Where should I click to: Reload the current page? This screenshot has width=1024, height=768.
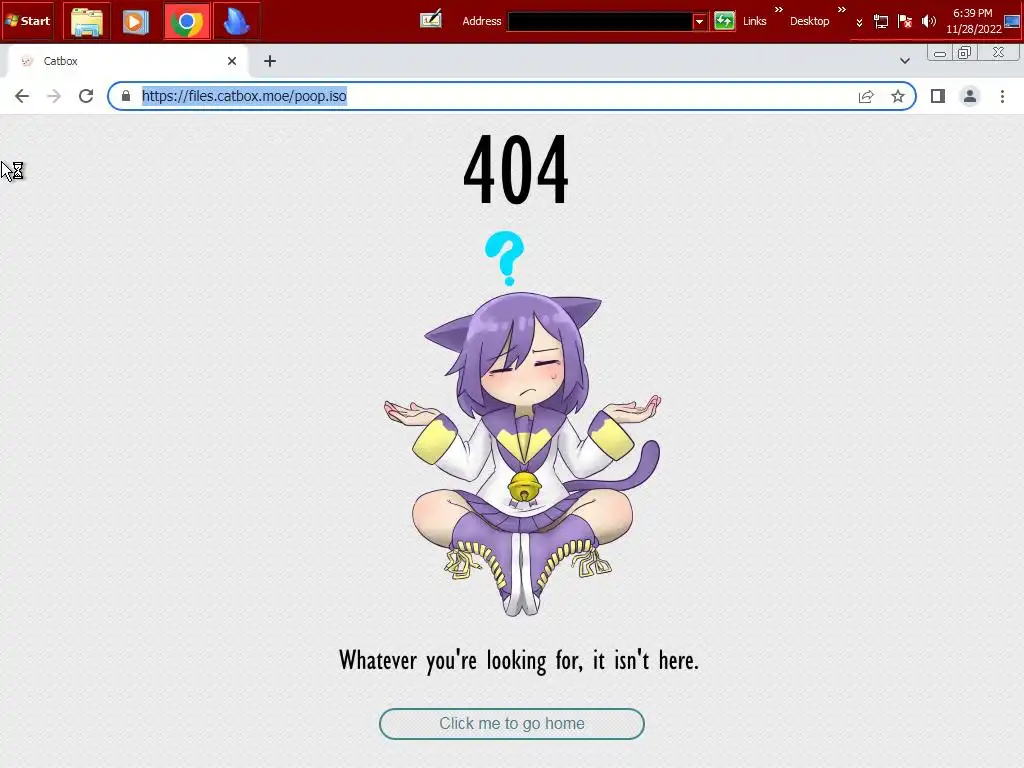[x=86, y=96]
